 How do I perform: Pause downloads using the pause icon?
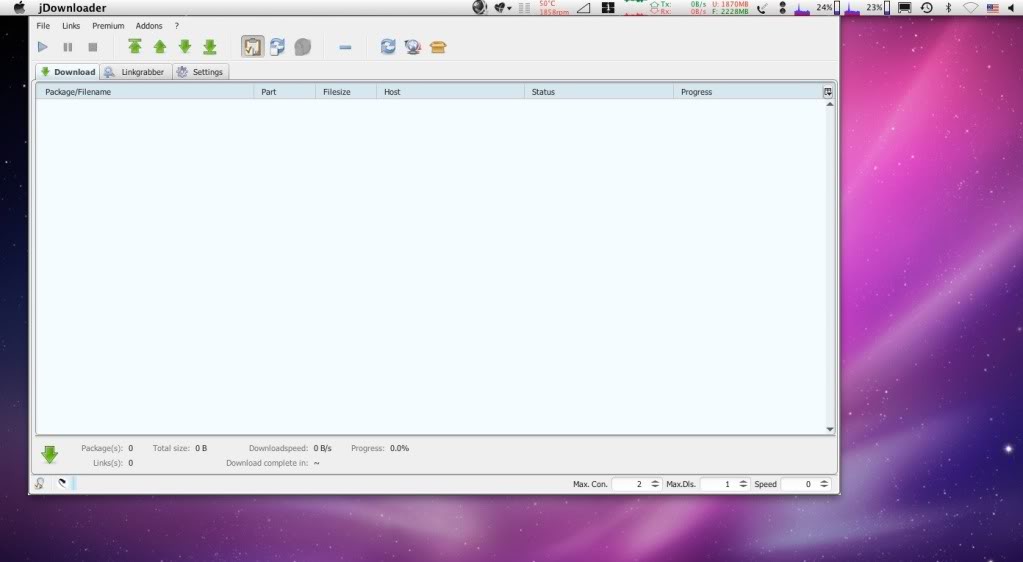coord(67,47)
